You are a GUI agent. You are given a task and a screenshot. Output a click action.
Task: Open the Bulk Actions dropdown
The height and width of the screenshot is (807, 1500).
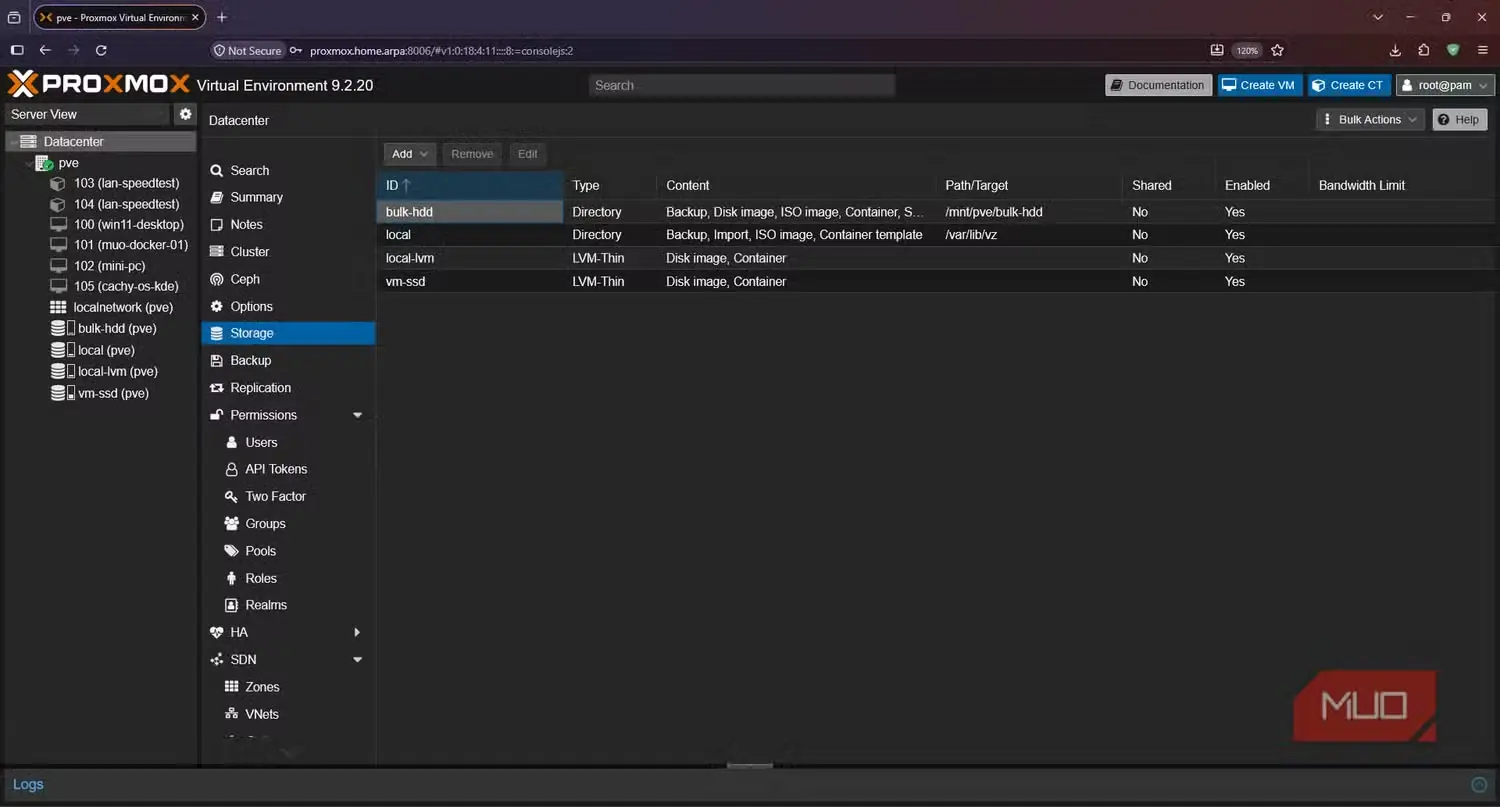(1371, 119)
